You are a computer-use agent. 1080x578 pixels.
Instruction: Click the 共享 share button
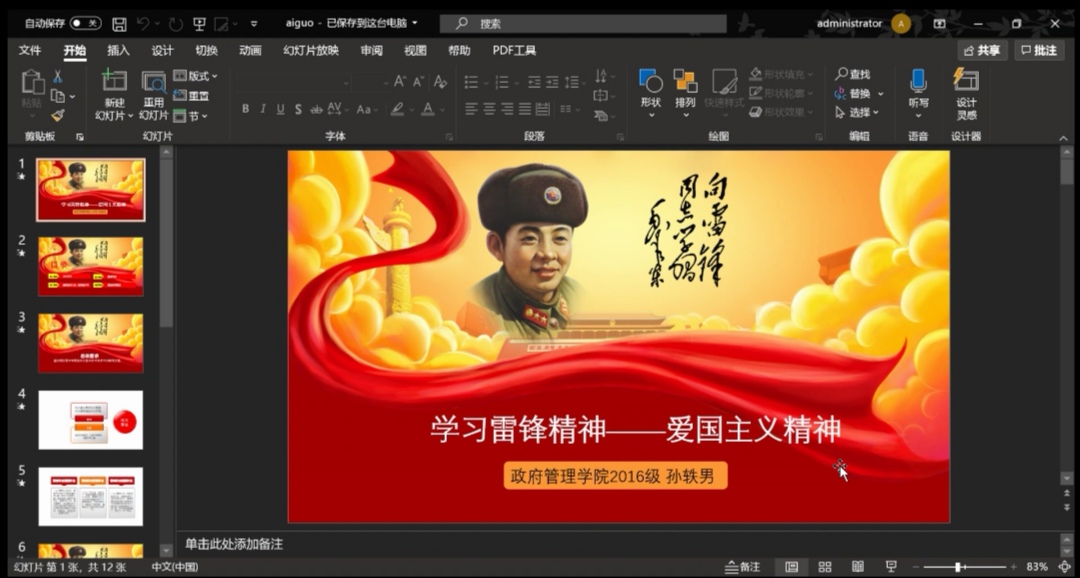click(982, 50)
